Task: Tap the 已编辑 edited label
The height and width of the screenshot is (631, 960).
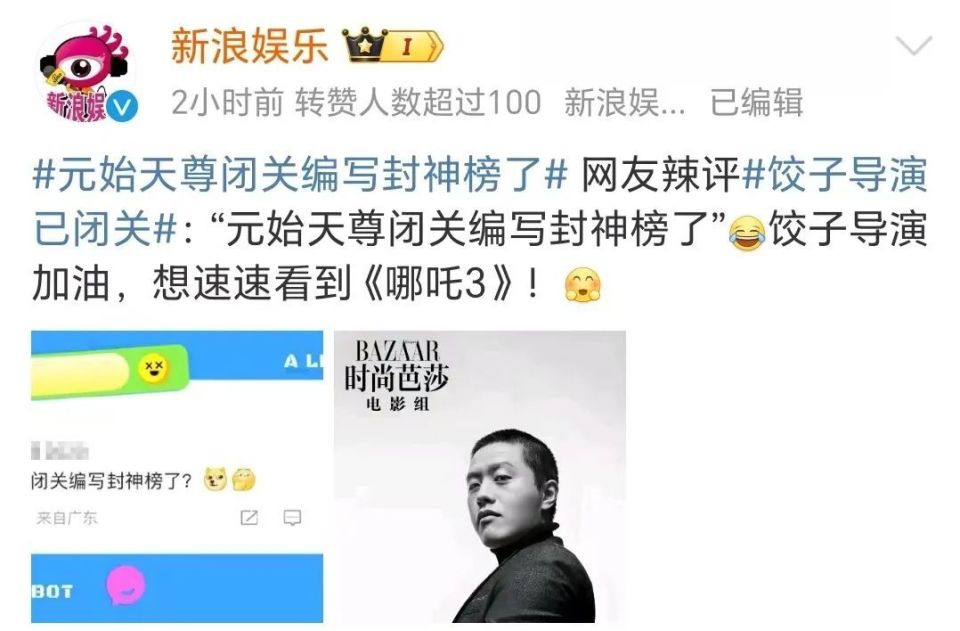Action: tap(756, 102)
